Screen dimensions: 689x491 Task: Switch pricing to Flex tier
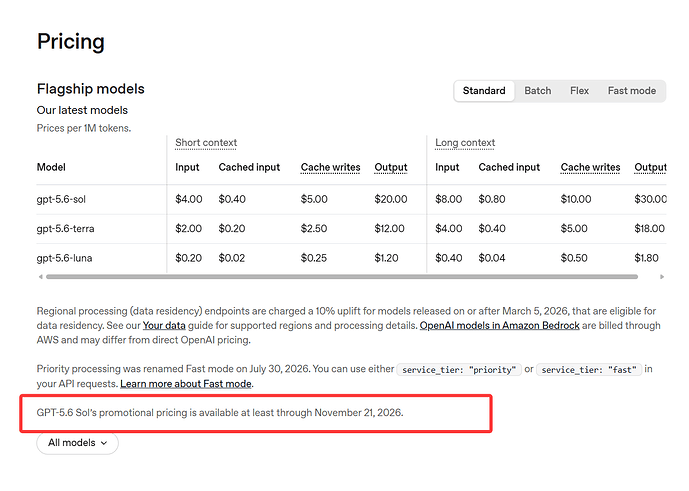click(x=579, y=91)
